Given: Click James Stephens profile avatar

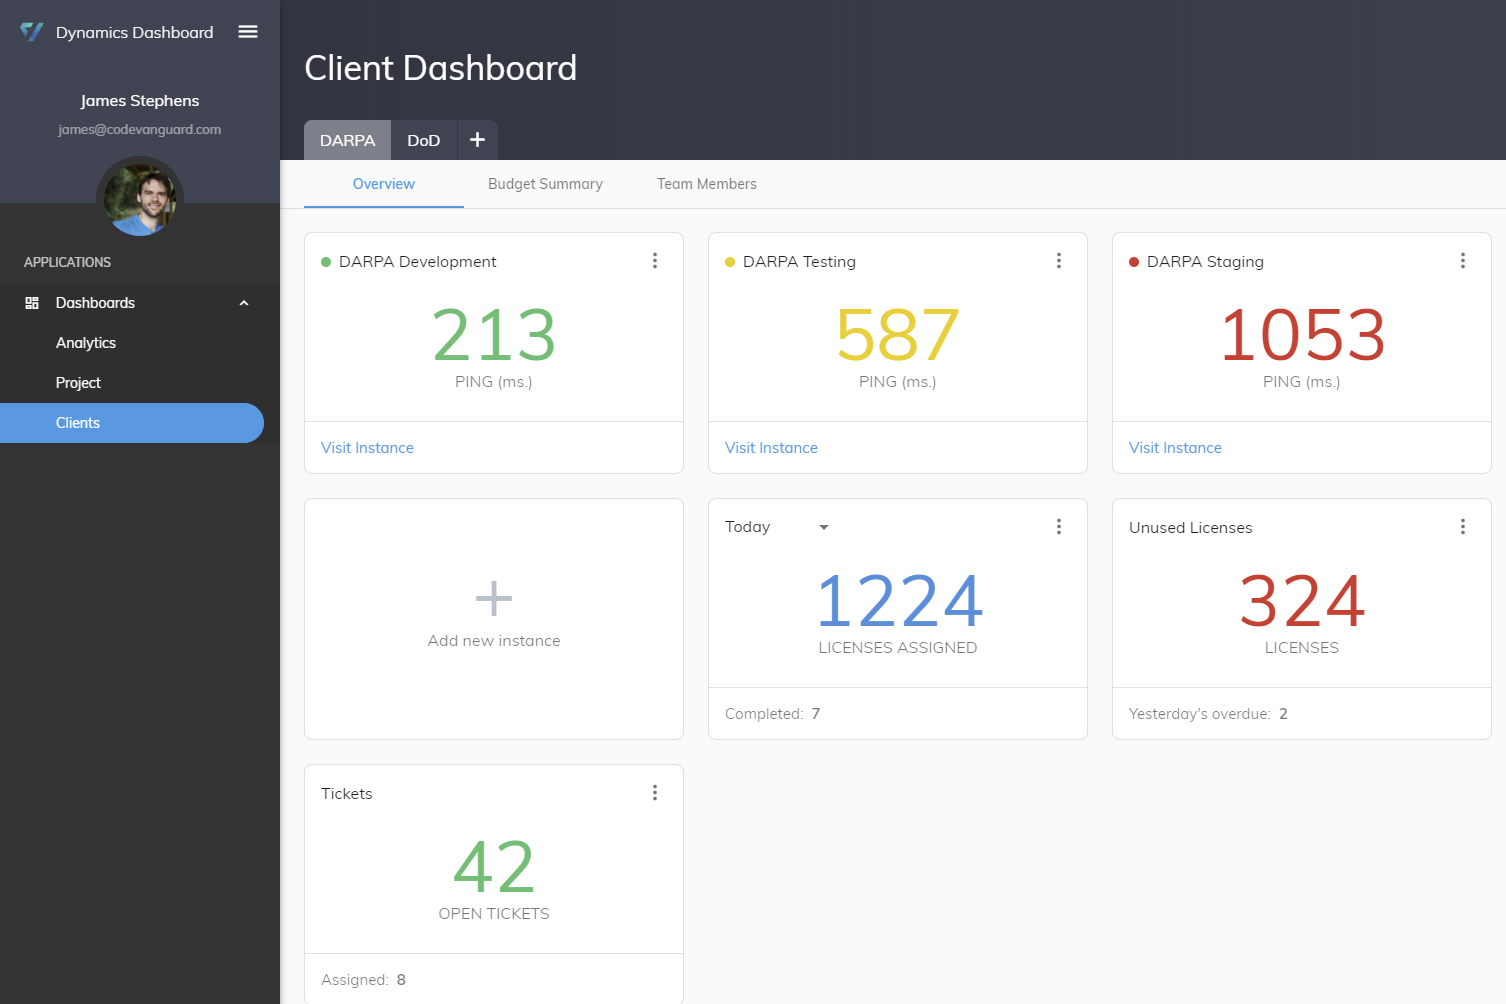Looking at the screenshot, I should [140, 198].
